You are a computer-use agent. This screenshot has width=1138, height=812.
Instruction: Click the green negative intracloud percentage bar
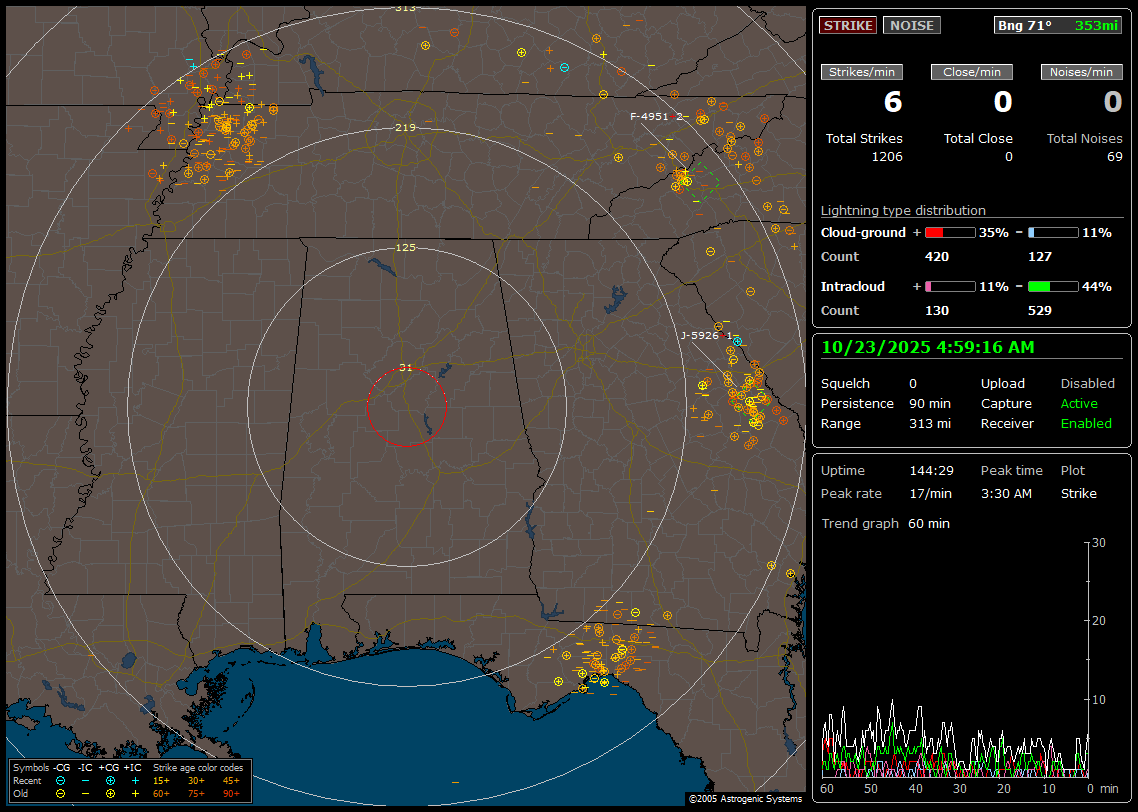click(1053, 286)
